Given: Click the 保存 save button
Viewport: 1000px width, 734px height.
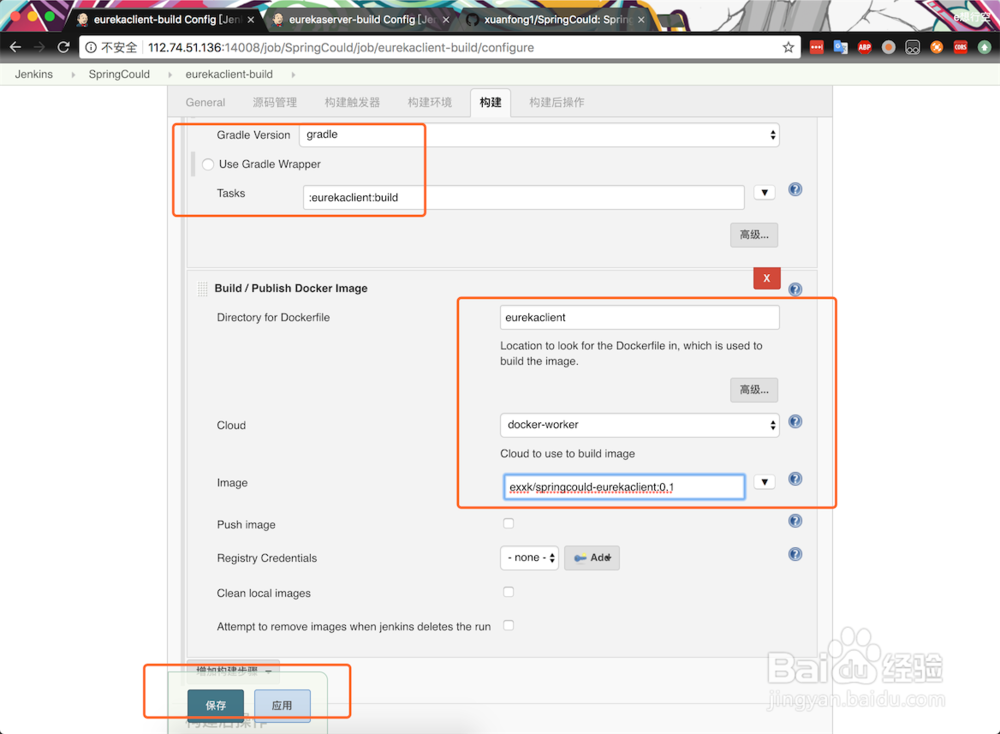Looking at the screenshot, I should click(x=216, y=705).
